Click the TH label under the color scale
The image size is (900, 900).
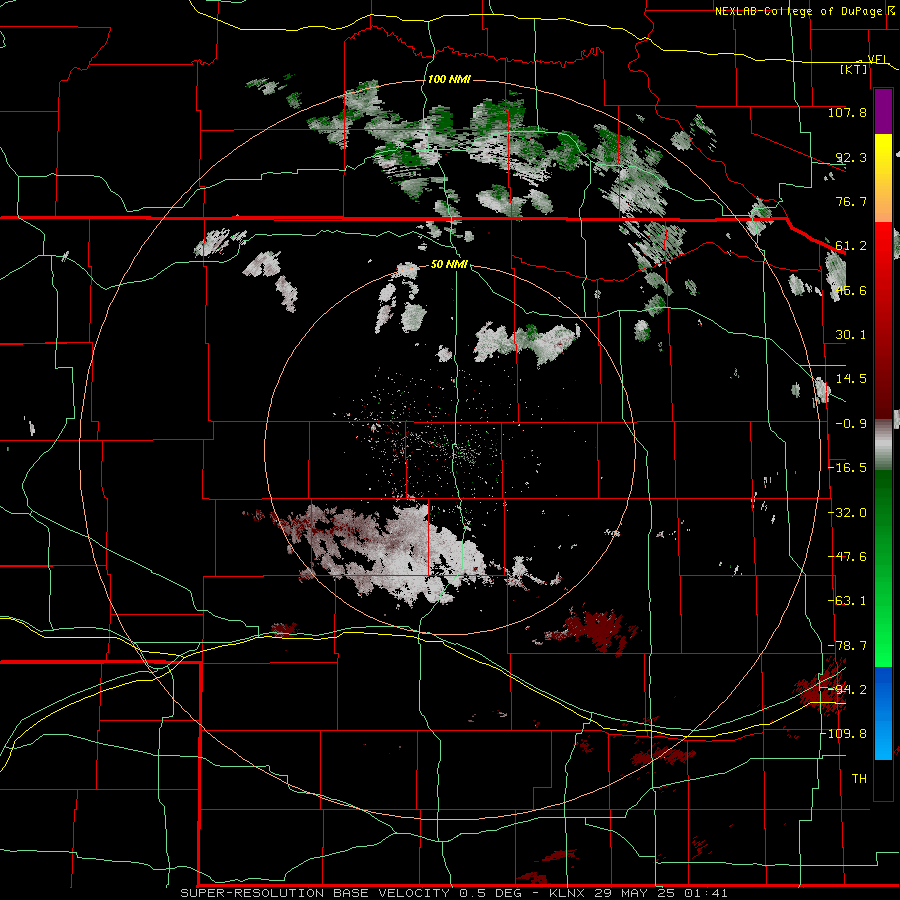(859, 779)
